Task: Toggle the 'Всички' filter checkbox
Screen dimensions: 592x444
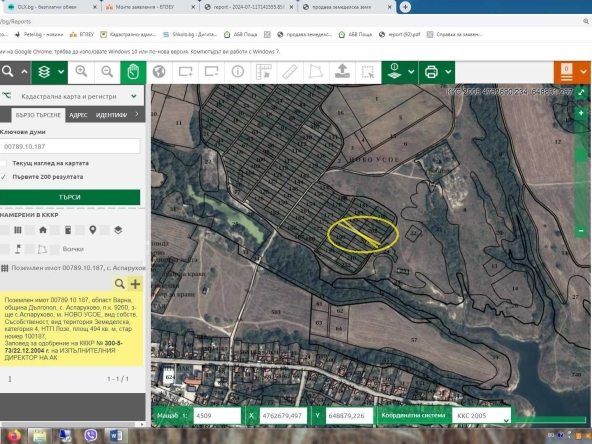Action: (55, 249)
